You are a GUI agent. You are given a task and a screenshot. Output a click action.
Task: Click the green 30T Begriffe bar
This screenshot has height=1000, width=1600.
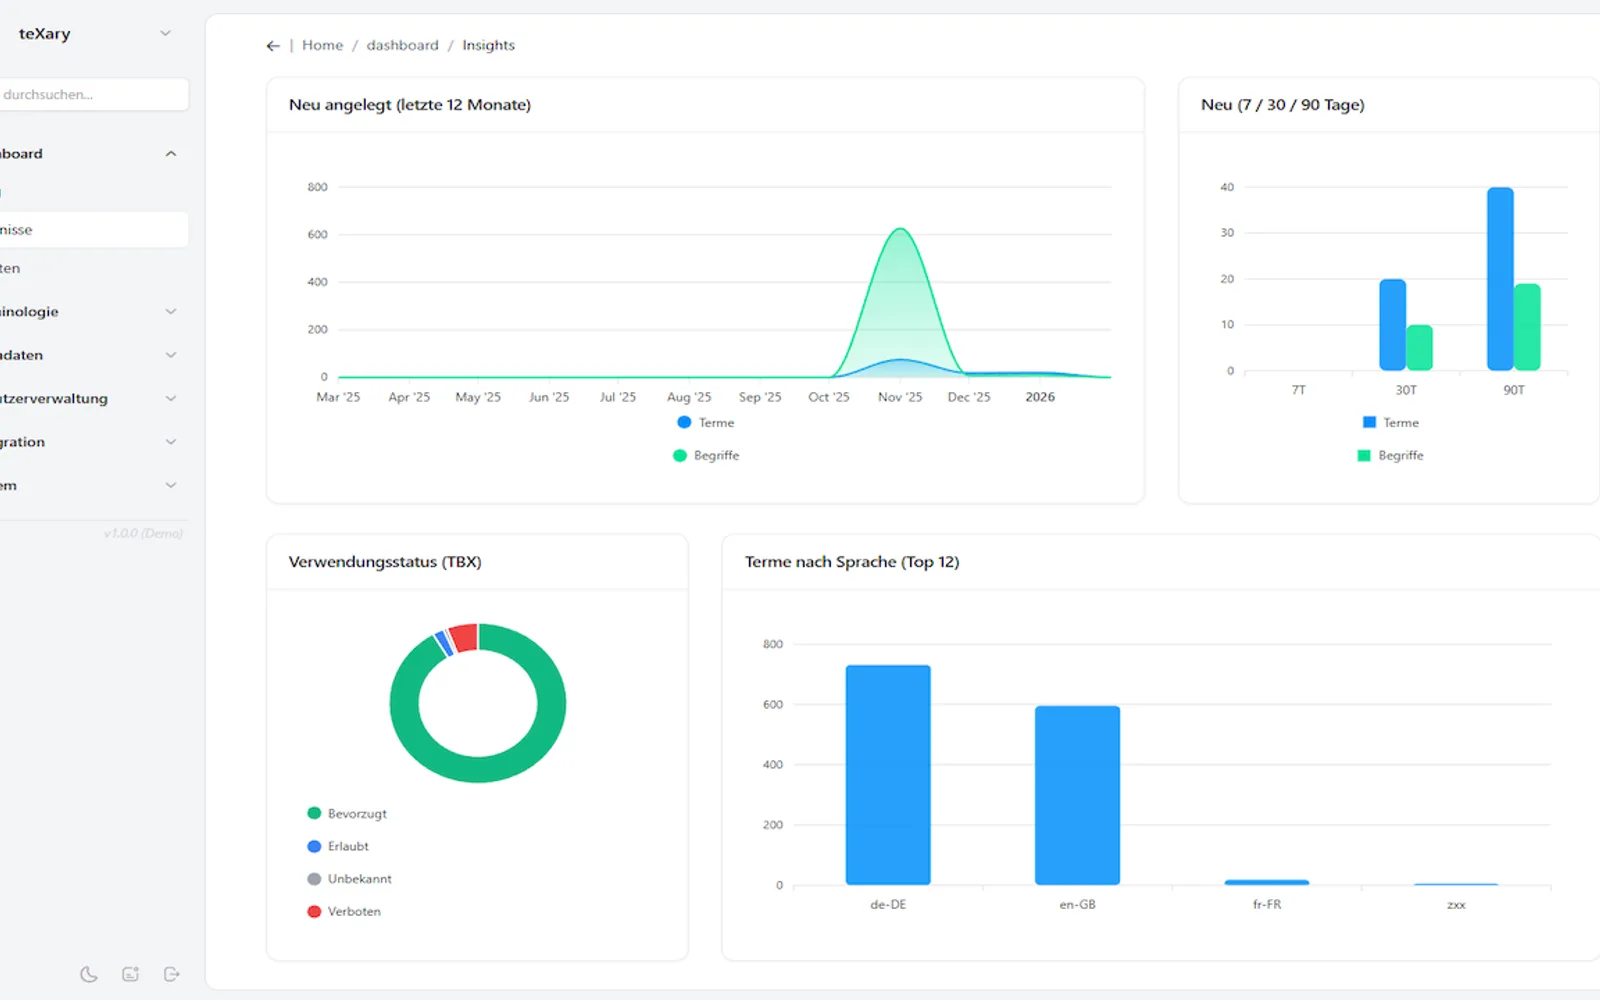tap(1419, 348)
